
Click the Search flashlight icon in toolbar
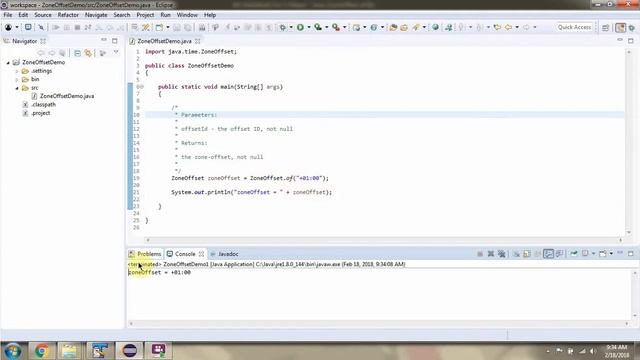(x=416, y=27)
